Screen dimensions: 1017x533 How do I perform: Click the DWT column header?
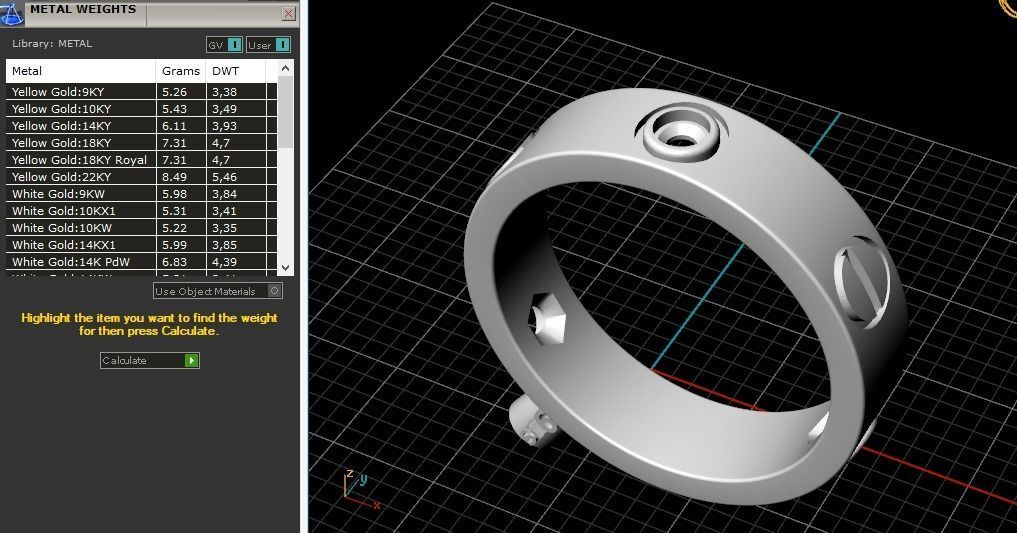point(235,71)
